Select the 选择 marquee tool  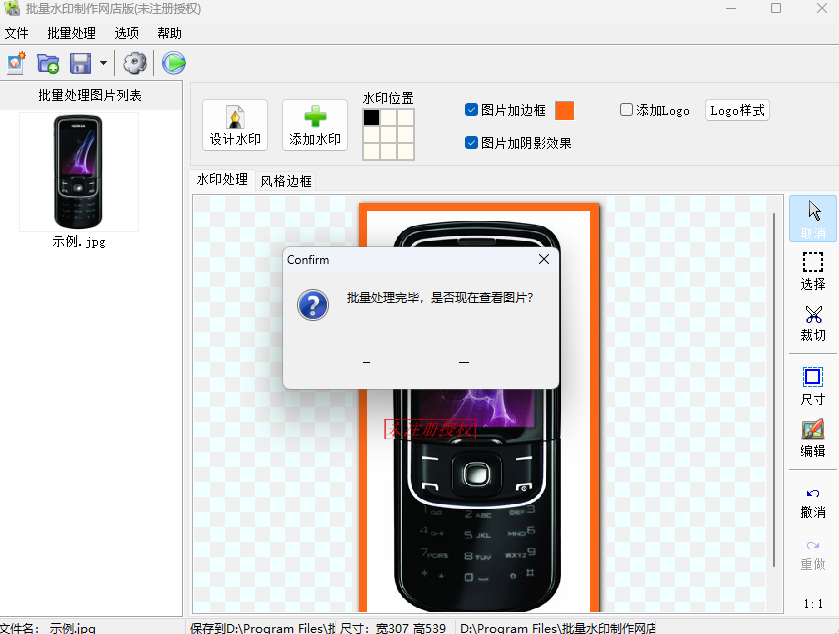(813, 271)
